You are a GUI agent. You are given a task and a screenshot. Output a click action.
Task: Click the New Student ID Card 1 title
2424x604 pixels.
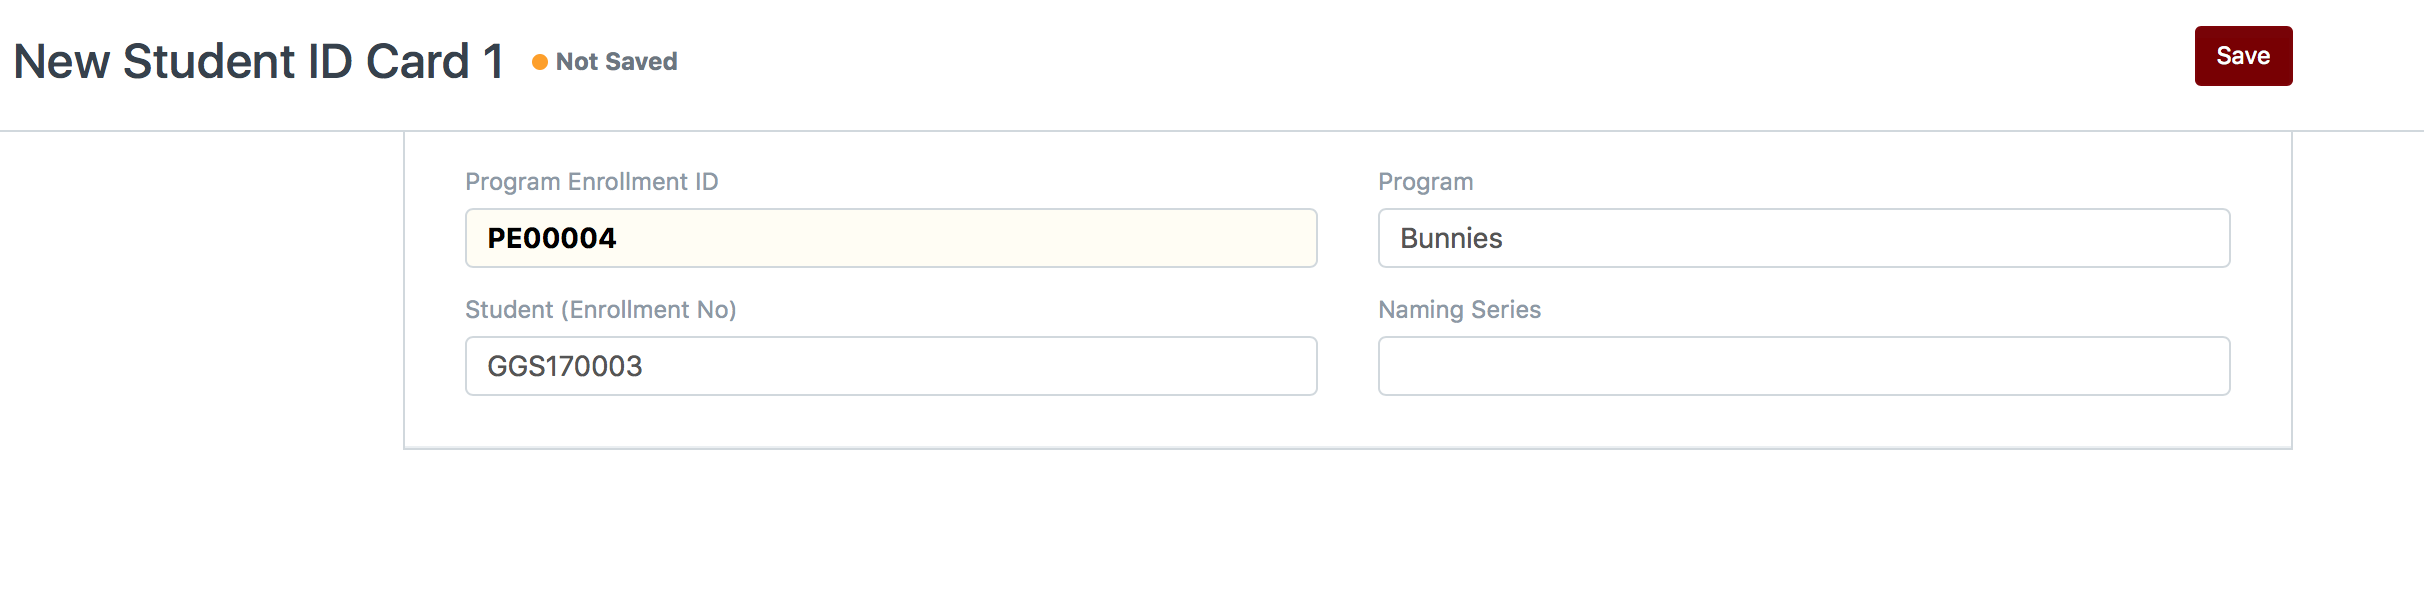(259, 61)
